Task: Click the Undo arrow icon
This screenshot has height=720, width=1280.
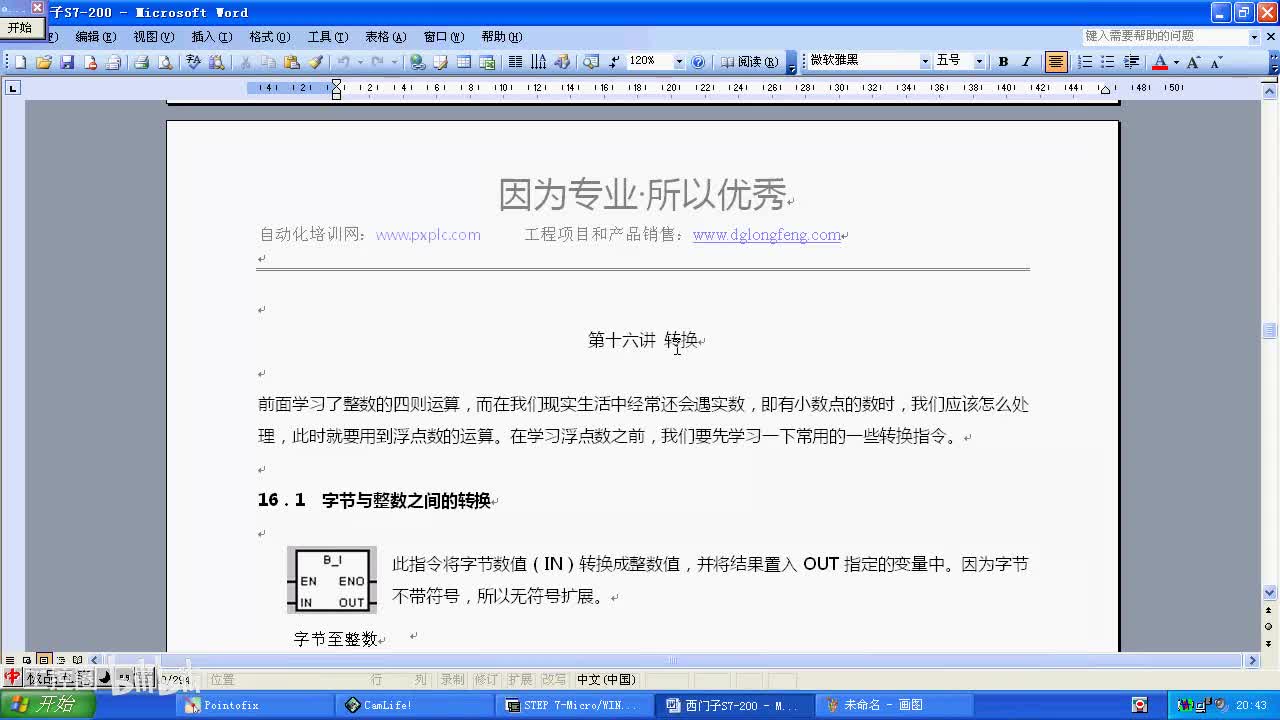Action: click(343, 62)
